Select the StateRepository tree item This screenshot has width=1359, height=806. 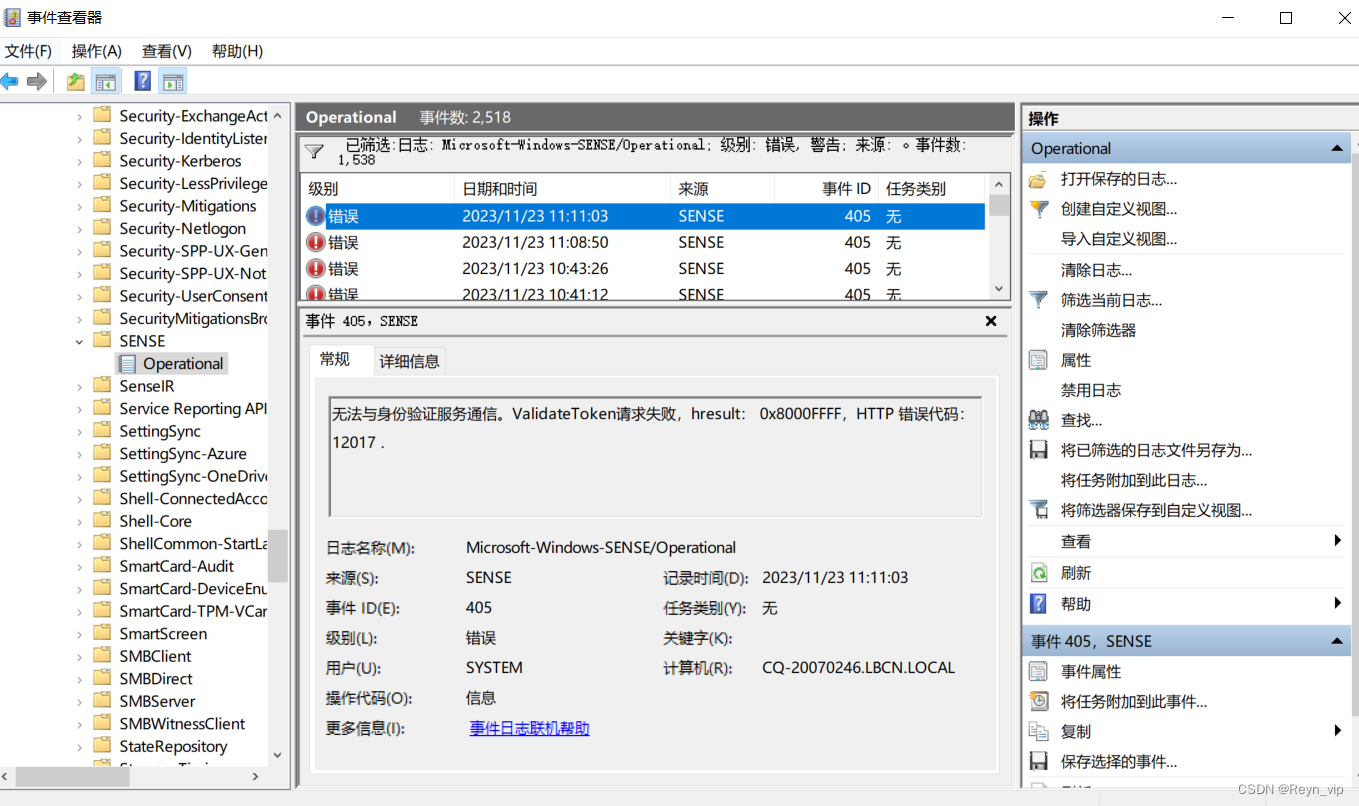(x=173, y=746)
